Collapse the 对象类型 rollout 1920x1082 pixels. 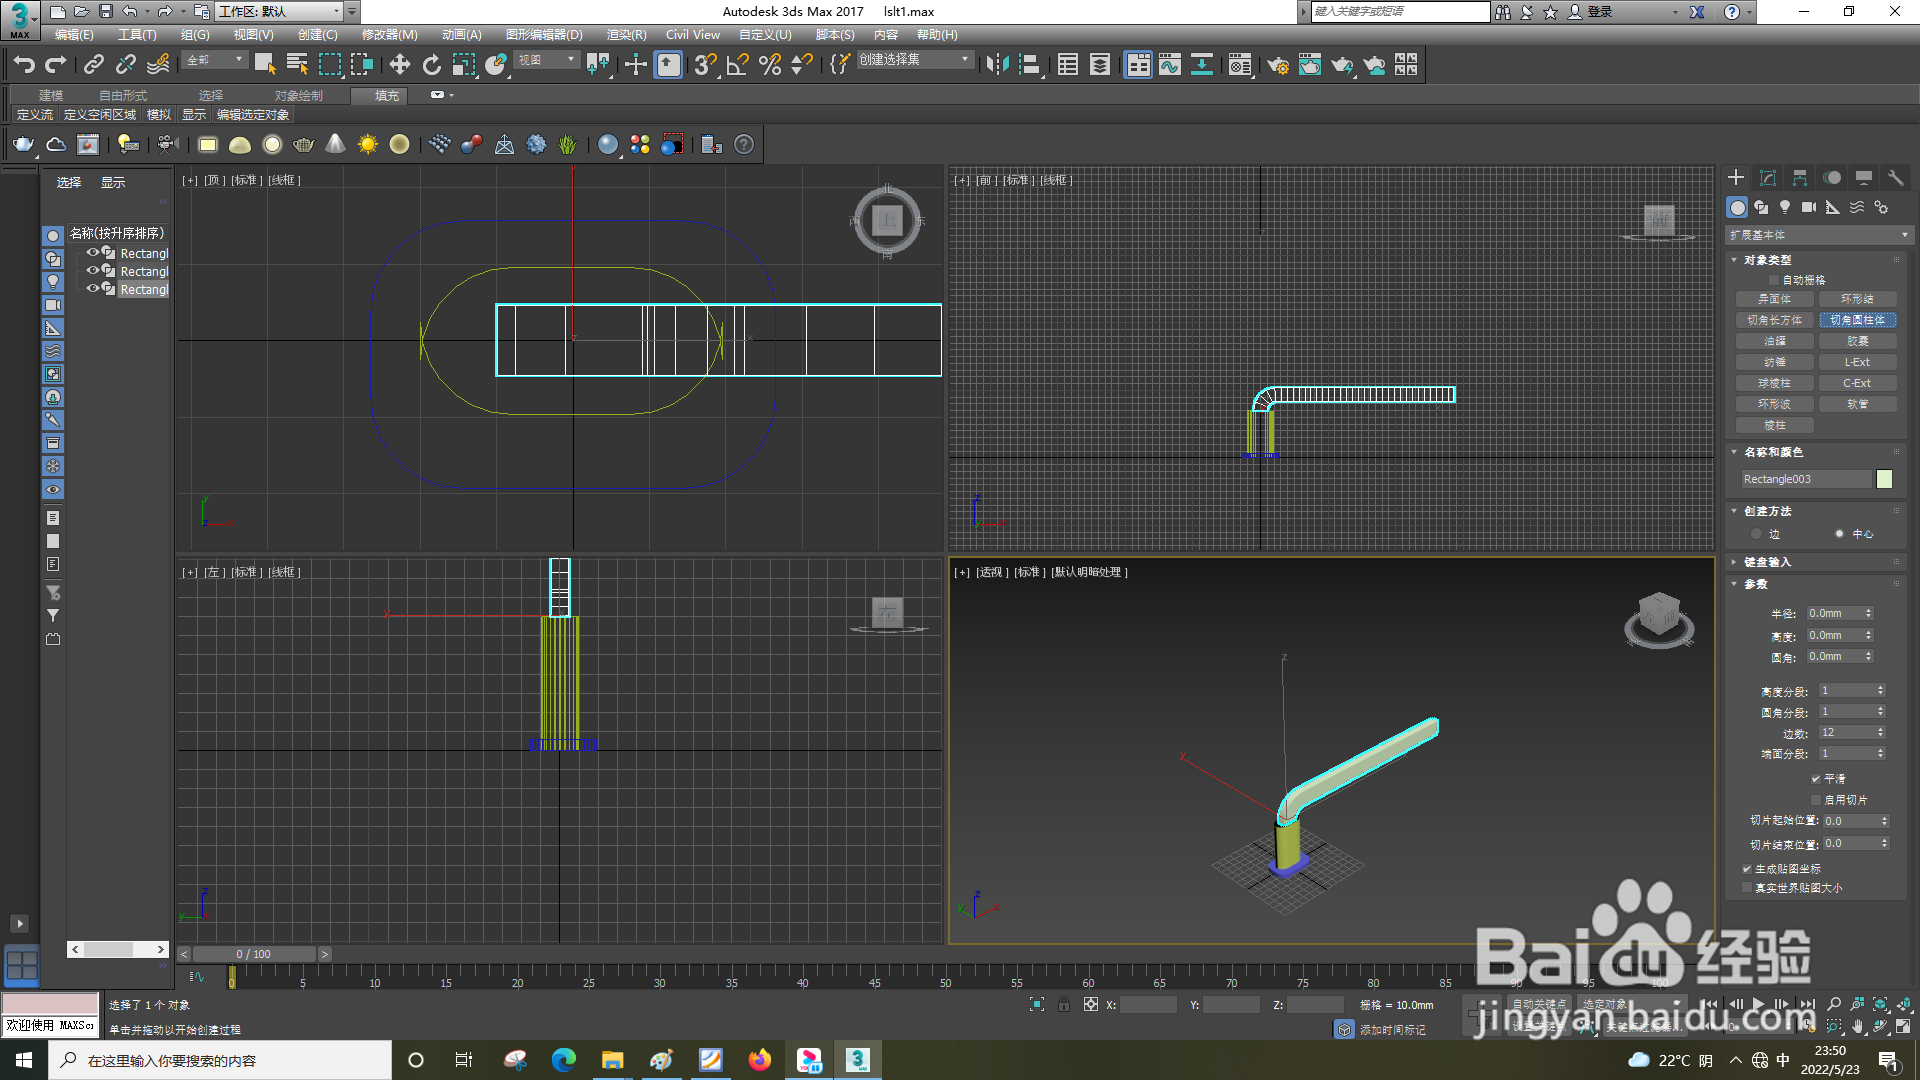[1767, 260]
